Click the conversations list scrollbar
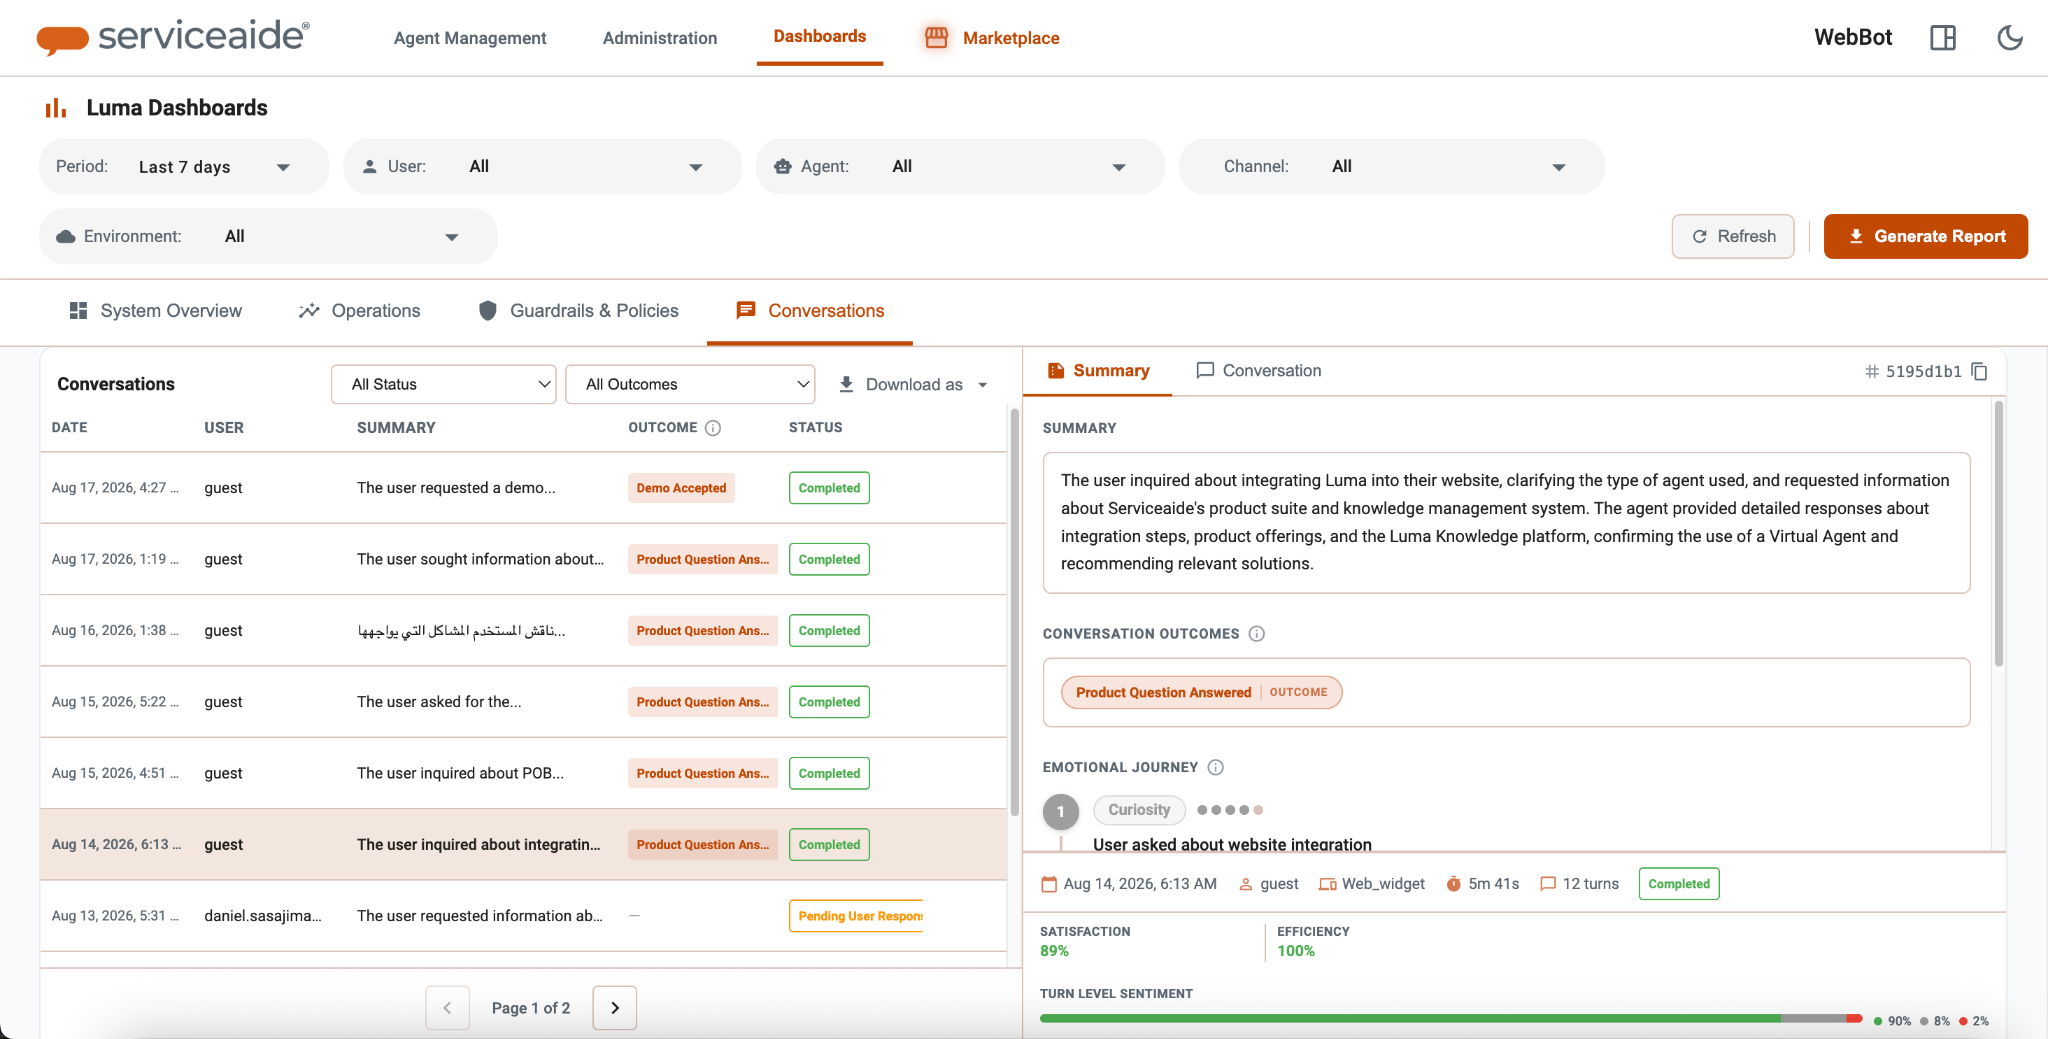The width and height of the screenshot is (2048, 1039). 1015,610
